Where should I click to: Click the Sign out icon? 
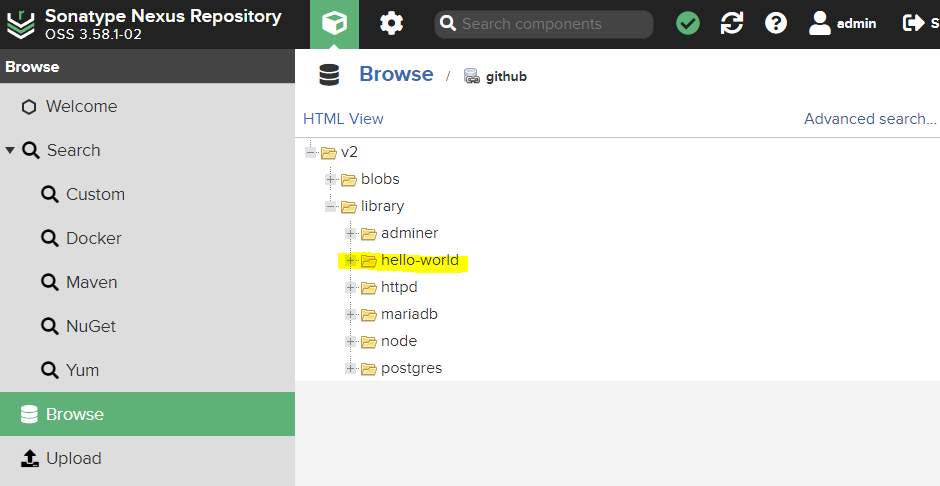click(913, 23)
